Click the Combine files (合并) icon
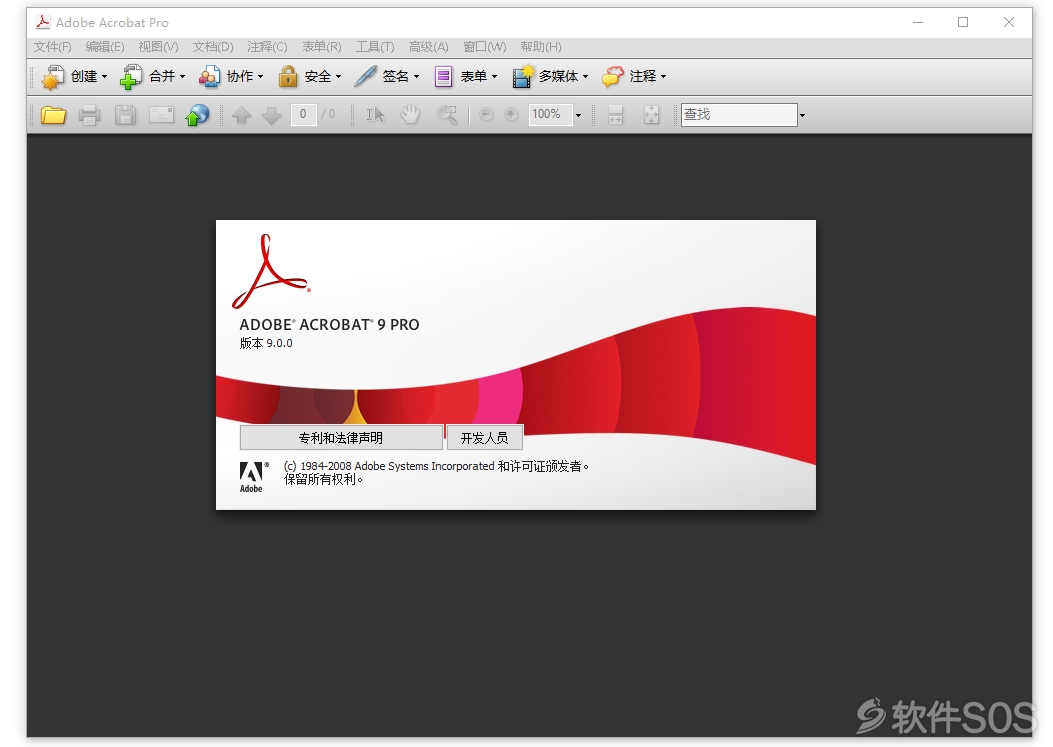 [131, 77]
